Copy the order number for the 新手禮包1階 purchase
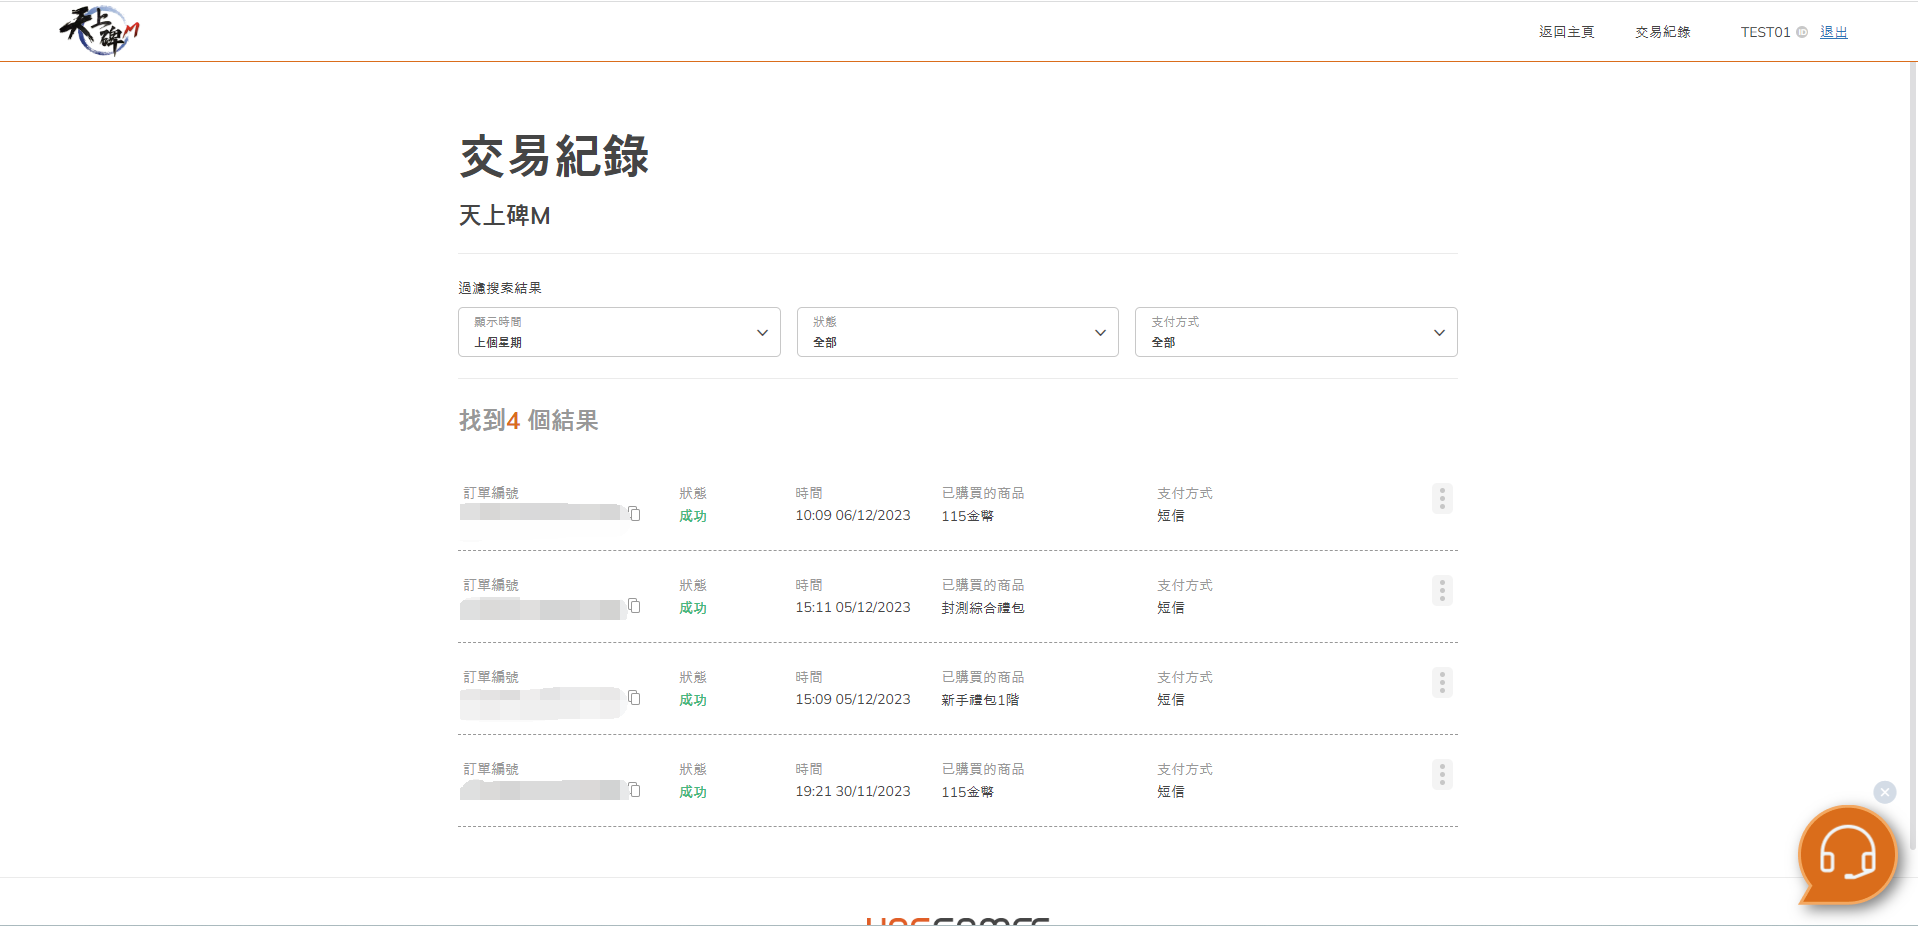 [634, 698]
